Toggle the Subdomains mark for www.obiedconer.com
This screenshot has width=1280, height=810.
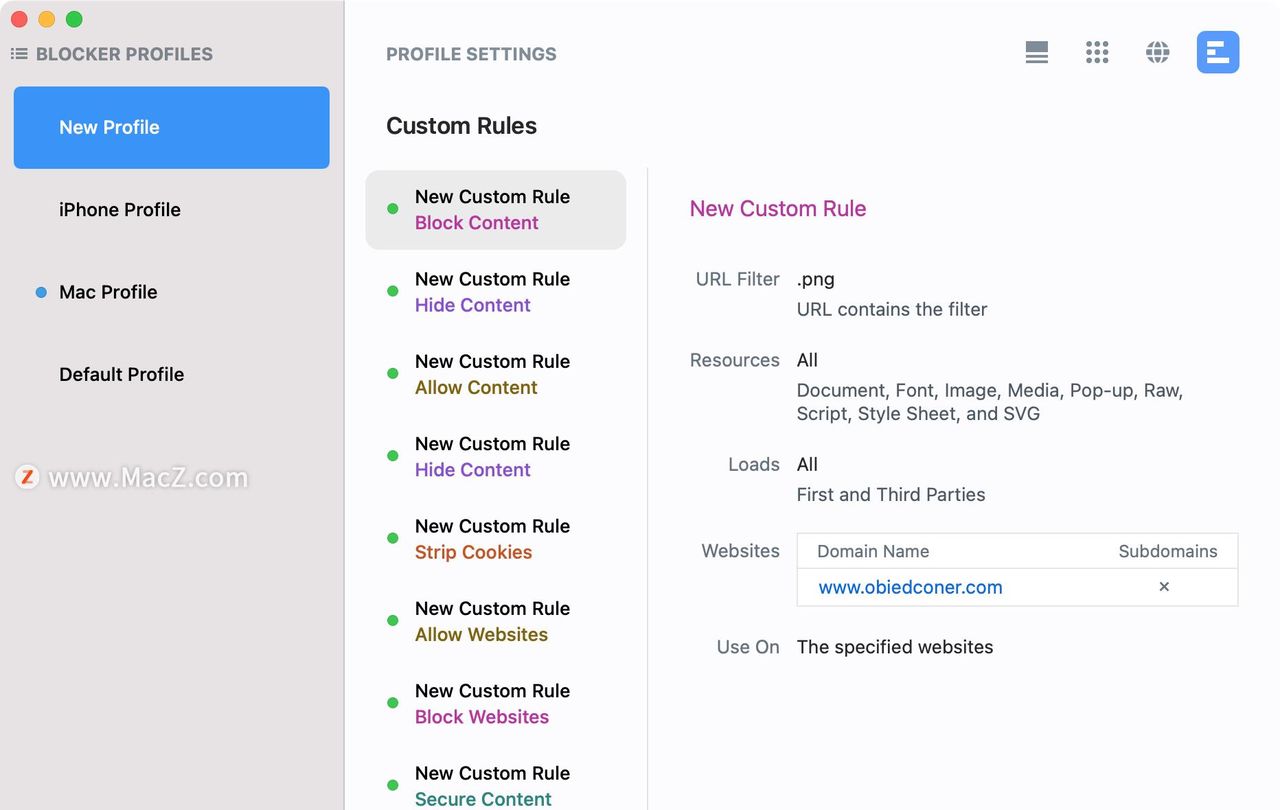click(1164, 587)
